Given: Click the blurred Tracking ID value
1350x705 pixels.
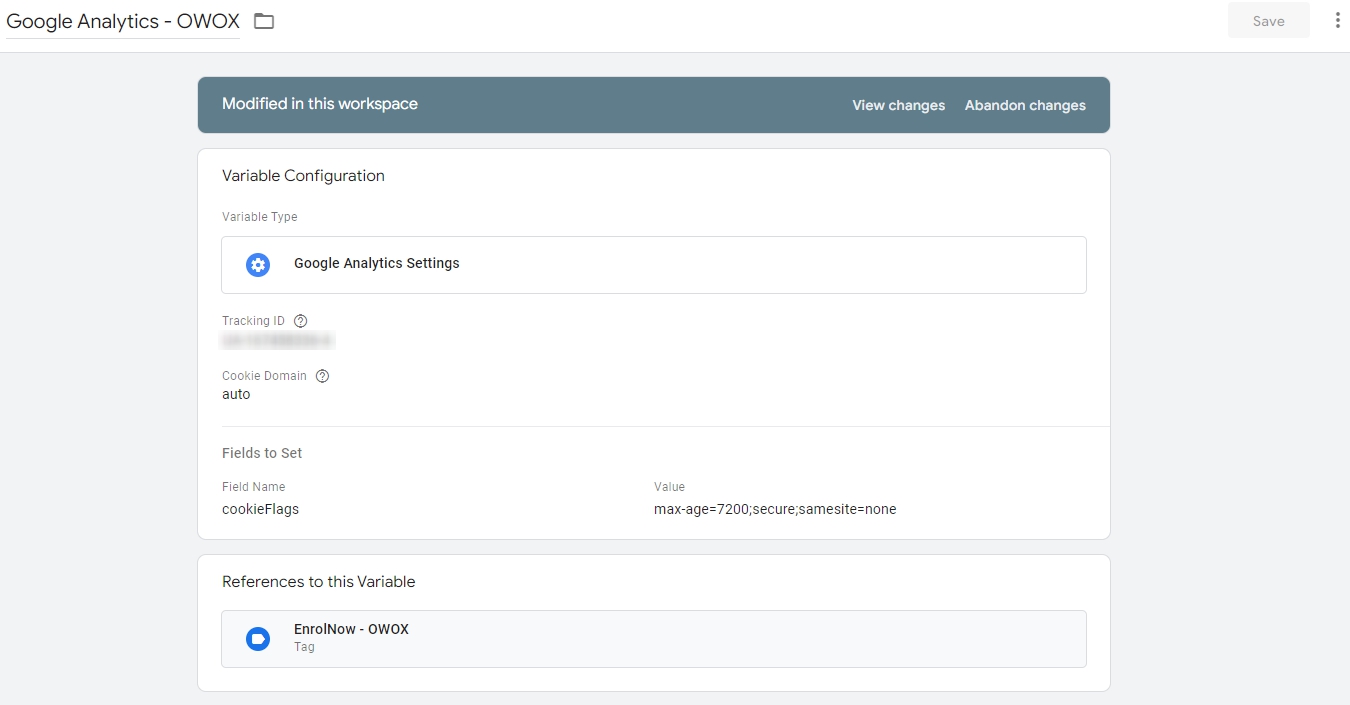Looking at the screenshot, I should click(277, 341).
